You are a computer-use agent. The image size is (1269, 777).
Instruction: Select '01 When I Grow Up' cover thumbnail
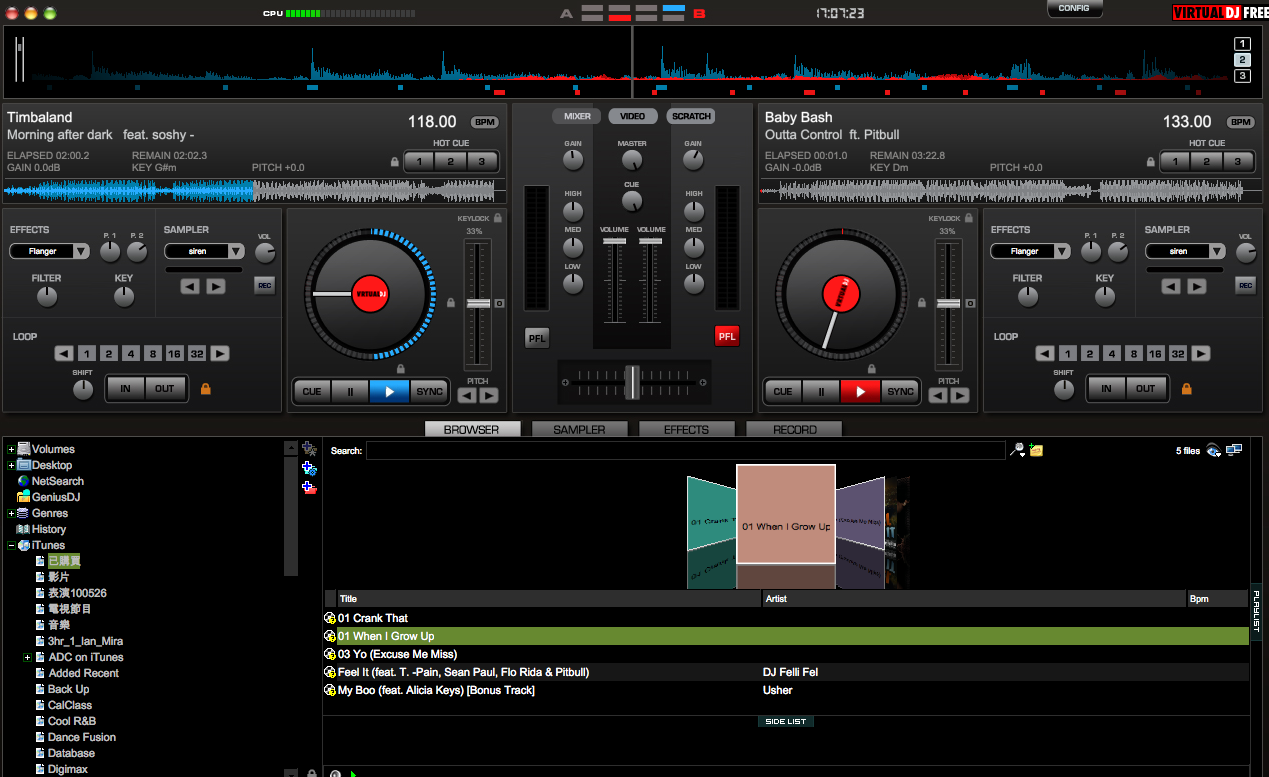coord(786,514)
